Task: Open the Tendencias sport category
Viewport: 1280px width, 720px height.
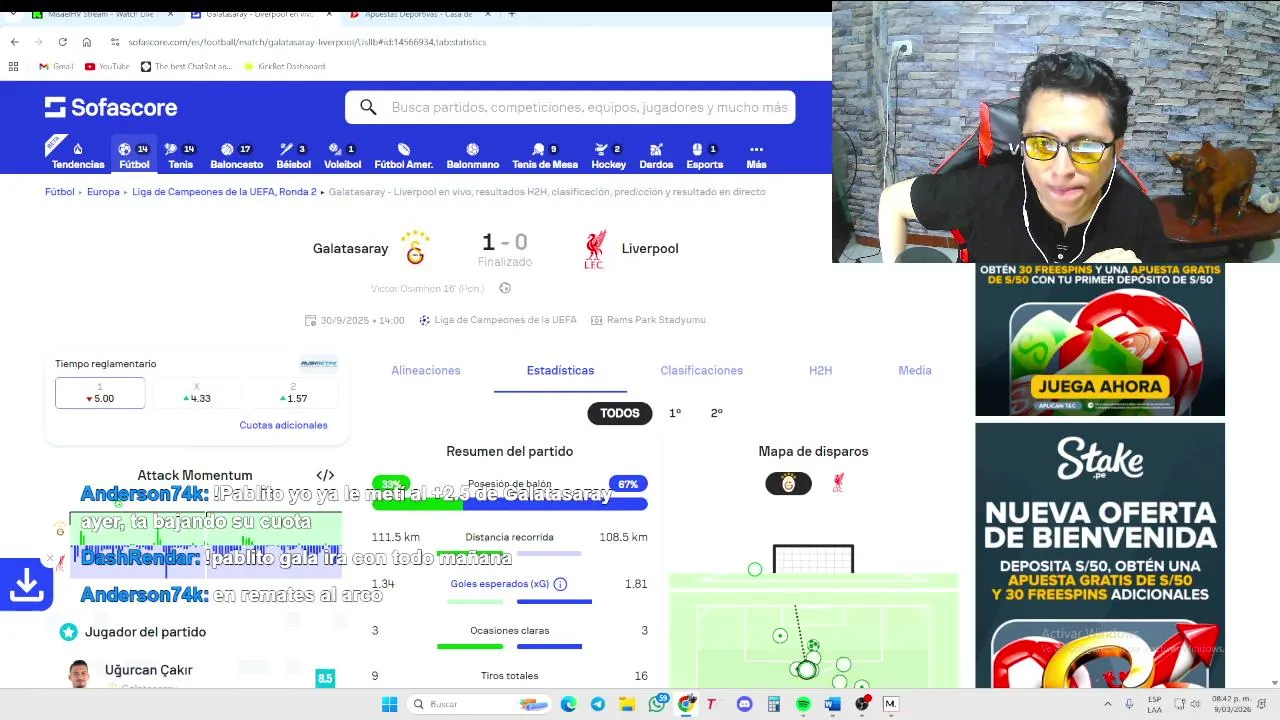Action: coord(78,155)
